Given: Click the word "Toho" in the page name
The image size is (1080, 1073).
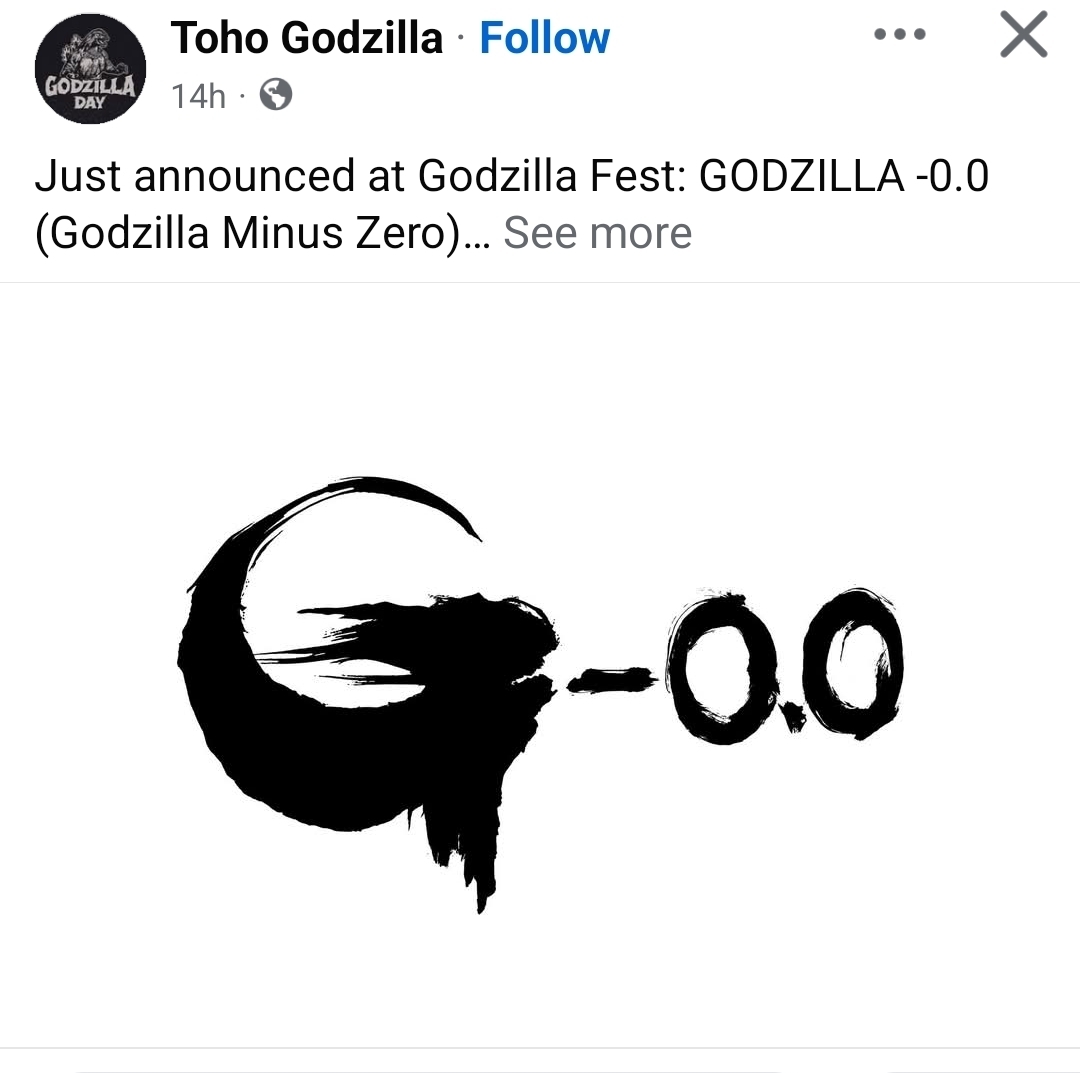Looking at the screenshot, I should 220,39.
